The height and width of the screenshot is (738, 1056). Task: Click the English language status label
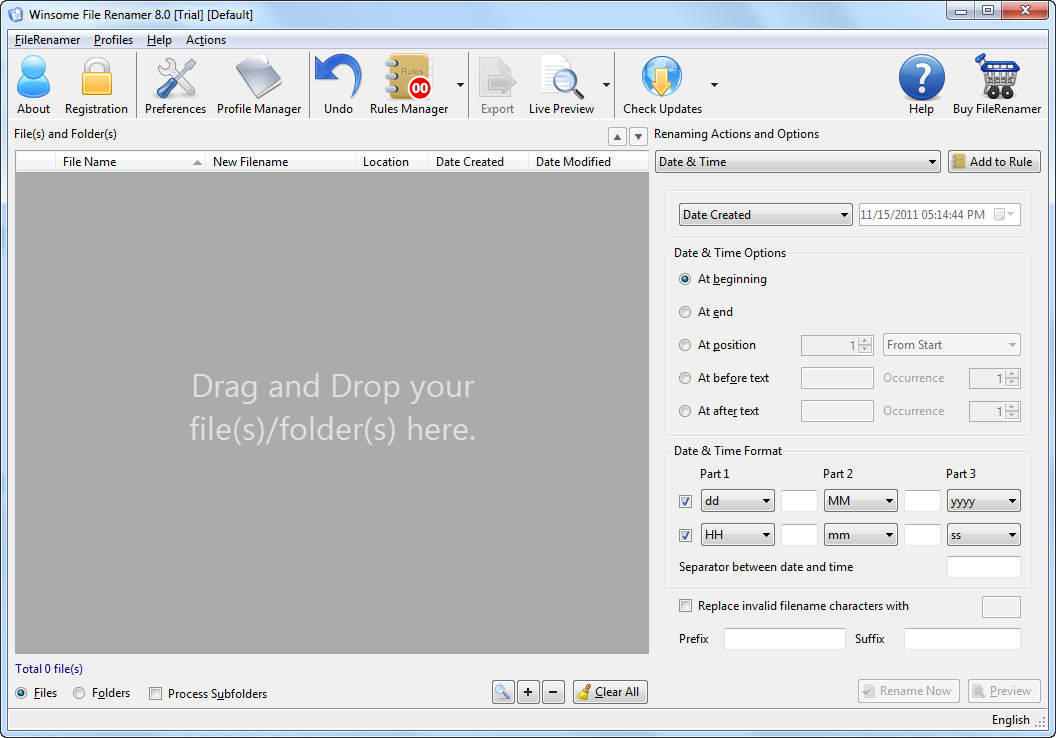pos(1010,720)
